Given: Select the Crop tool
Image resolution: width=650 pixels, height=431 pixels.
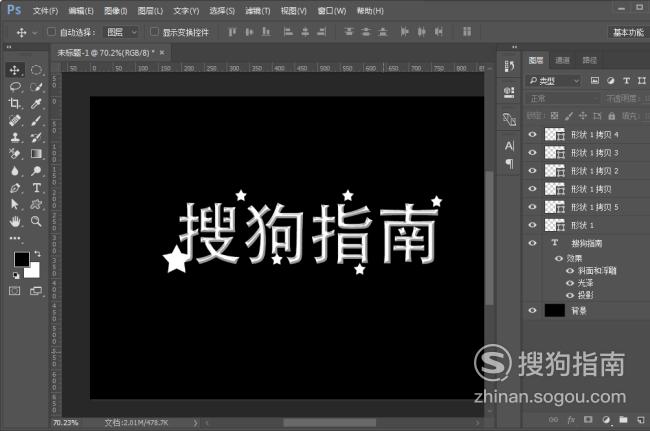Looking at the screenshot, I should tap(15, 104).
